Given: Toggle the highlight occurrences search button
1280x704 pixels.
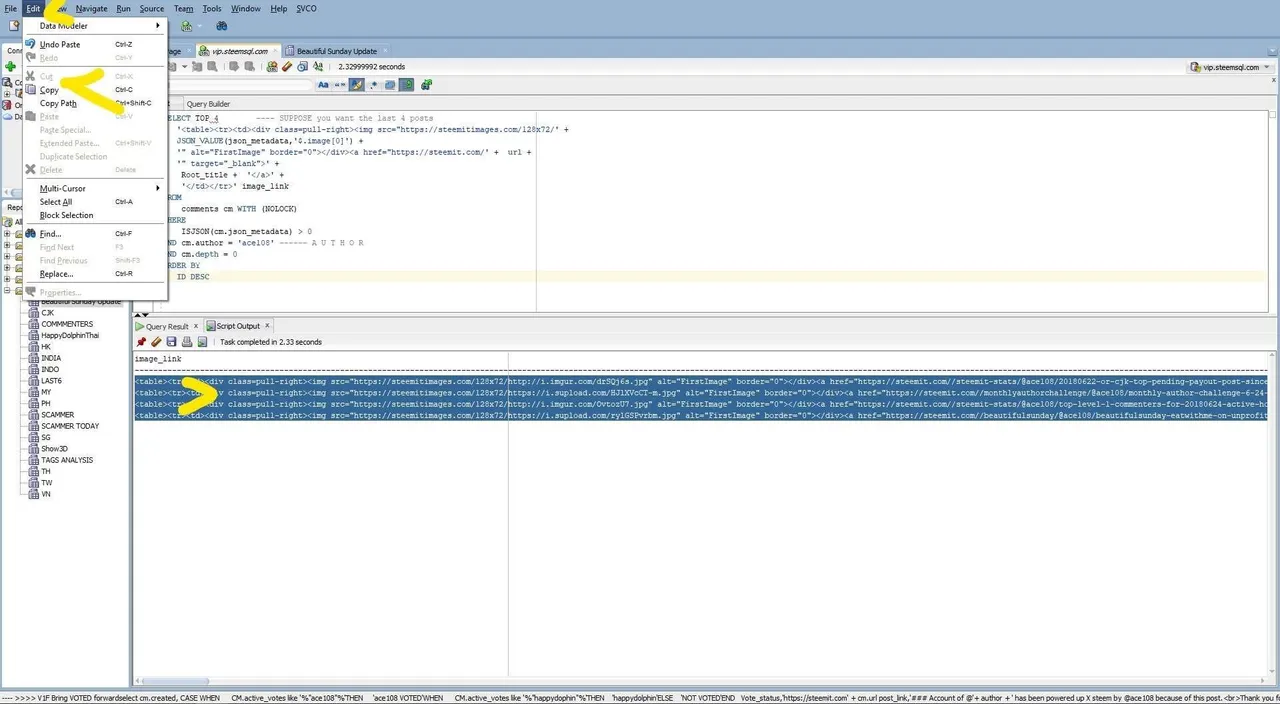Looking at the screenshot, I should click(357, 85).
